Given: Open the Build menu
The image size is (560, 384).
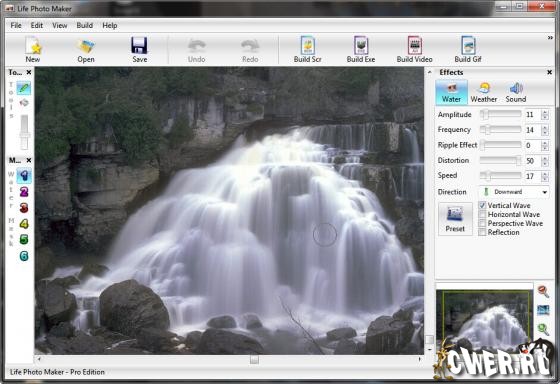Looking at the screenshot, I should point(85,25).
